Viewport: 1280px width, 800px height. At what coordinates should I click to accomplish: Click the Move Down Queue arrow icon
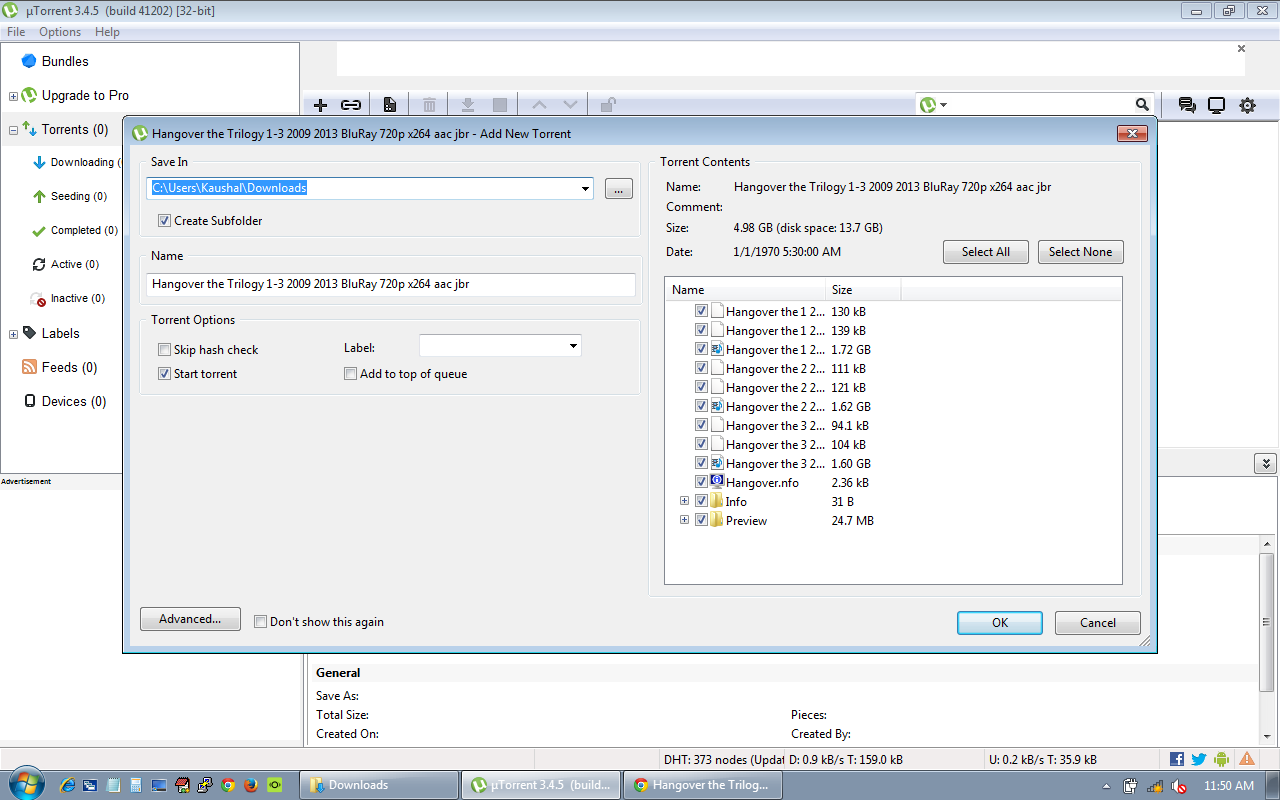570,105
